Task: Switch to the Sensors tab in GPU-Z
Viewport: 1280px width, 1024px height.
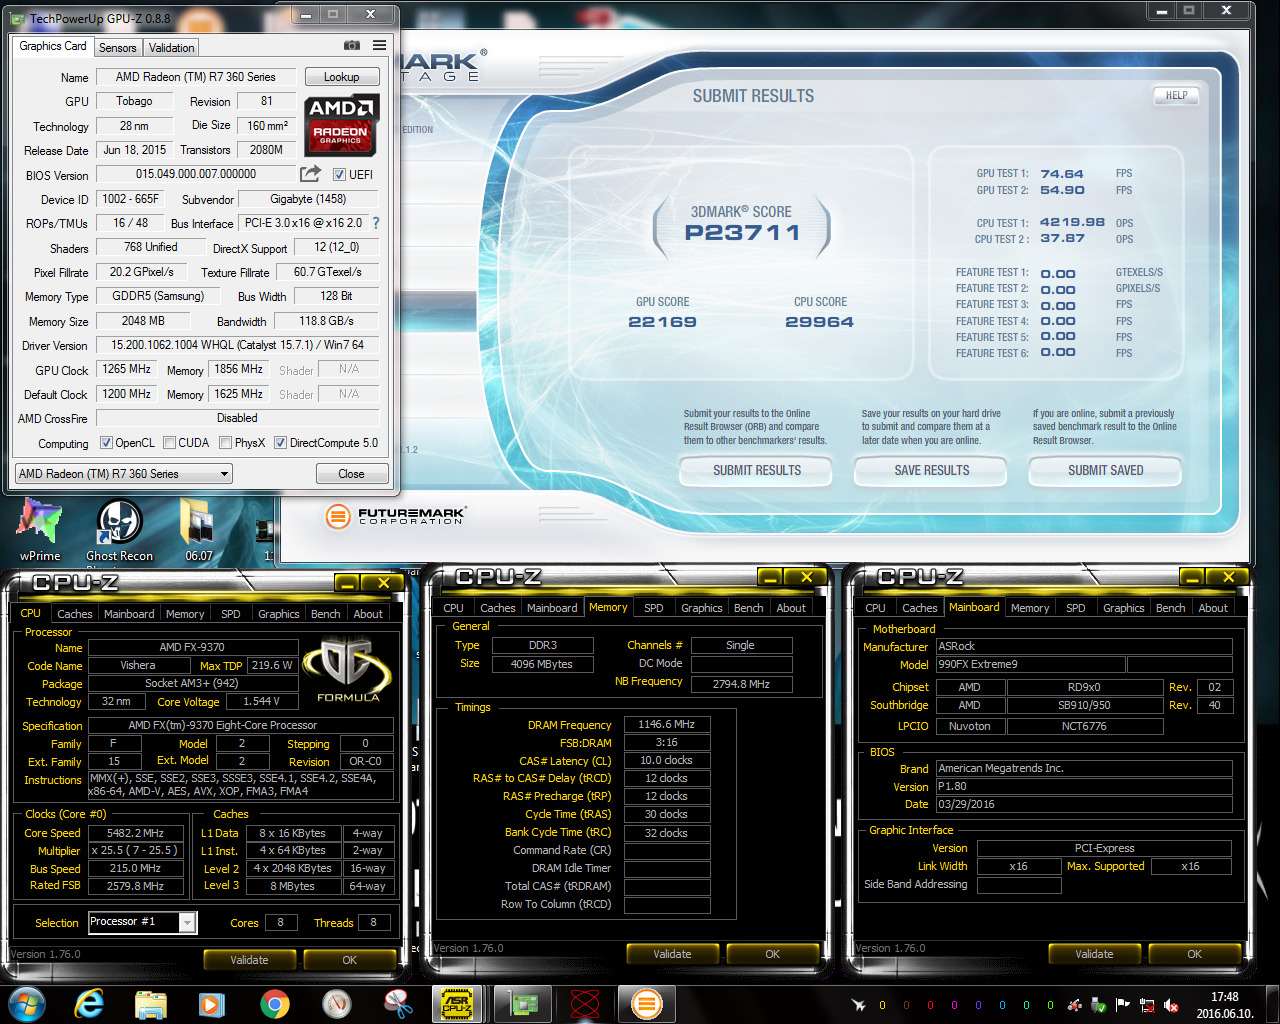Action: (x=118, y=48)
